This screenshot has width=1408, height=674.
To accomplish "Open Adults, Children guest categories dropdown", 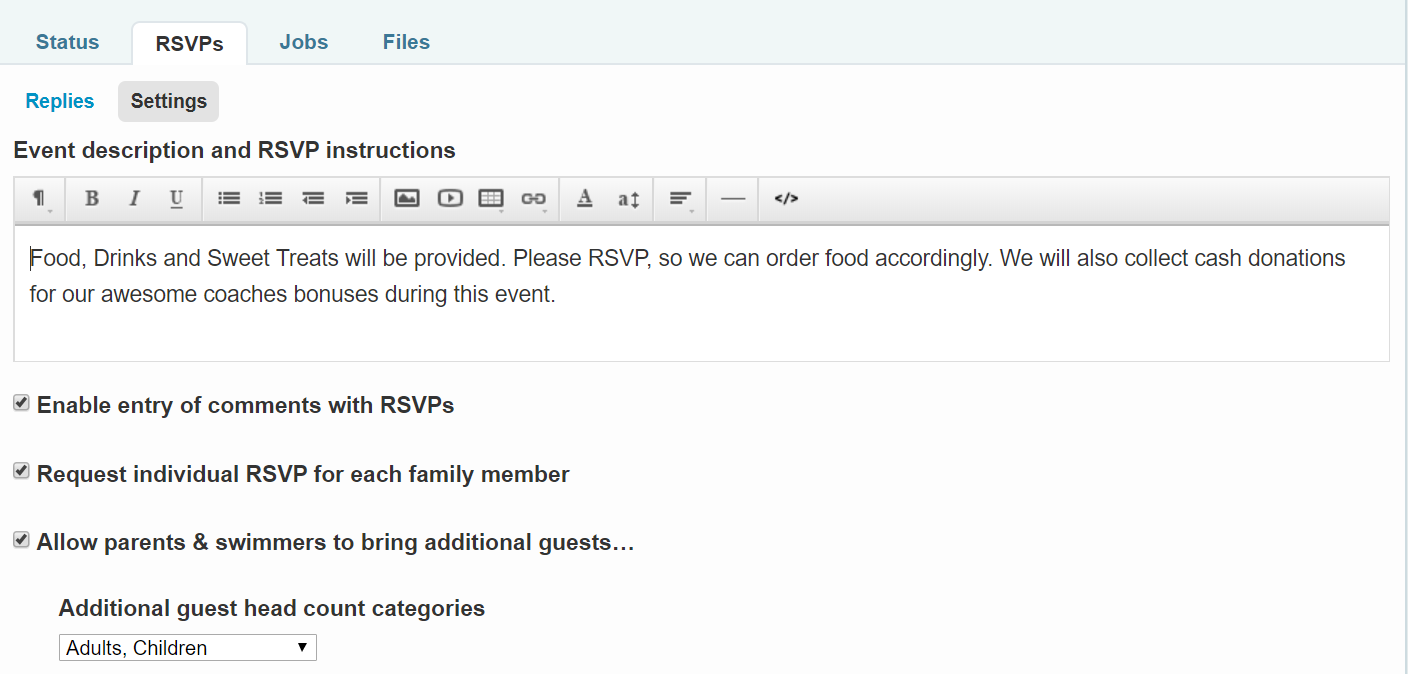I will point(188,647).
